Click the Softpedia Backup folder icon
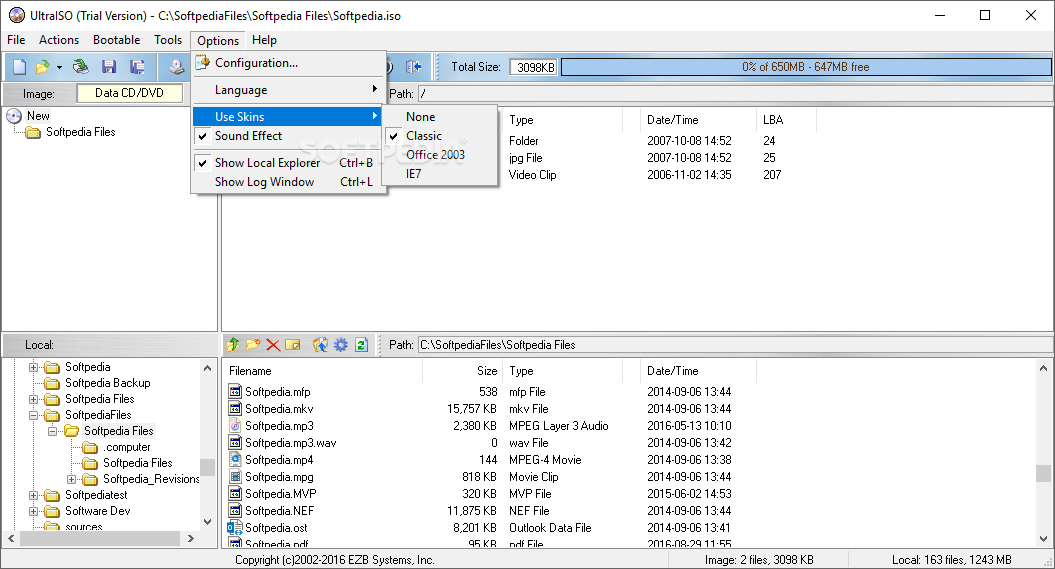The image size is (1055, 569). coord(52,383)
